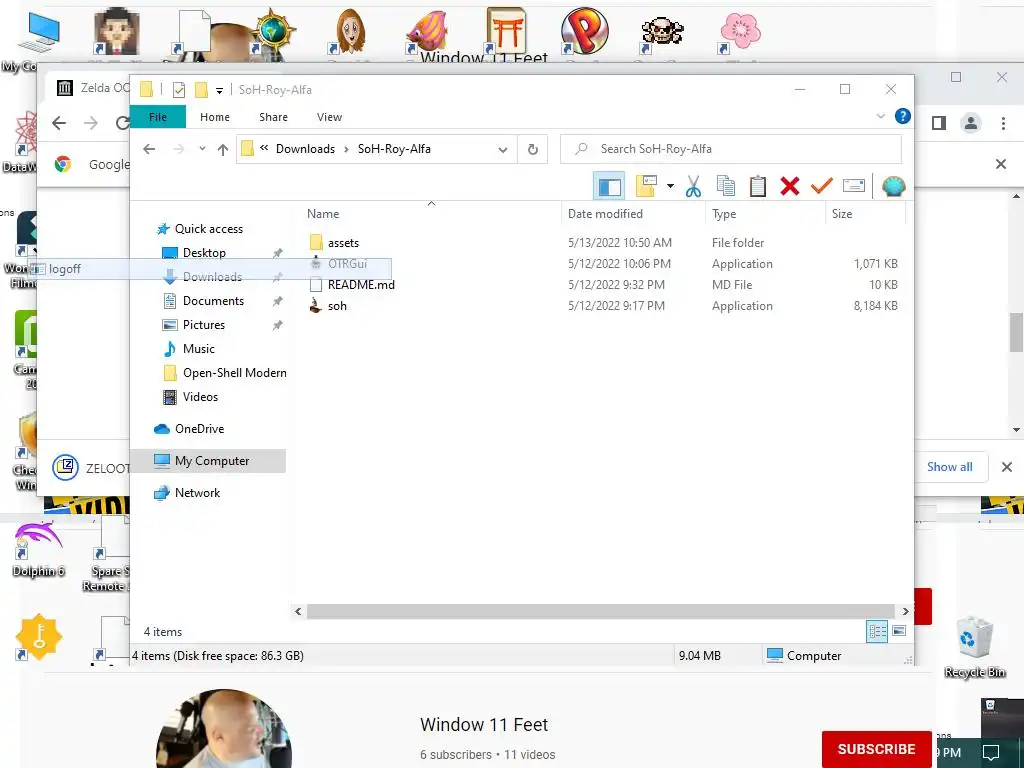Toggle the Chrome side panel icon

click(939, 123)
